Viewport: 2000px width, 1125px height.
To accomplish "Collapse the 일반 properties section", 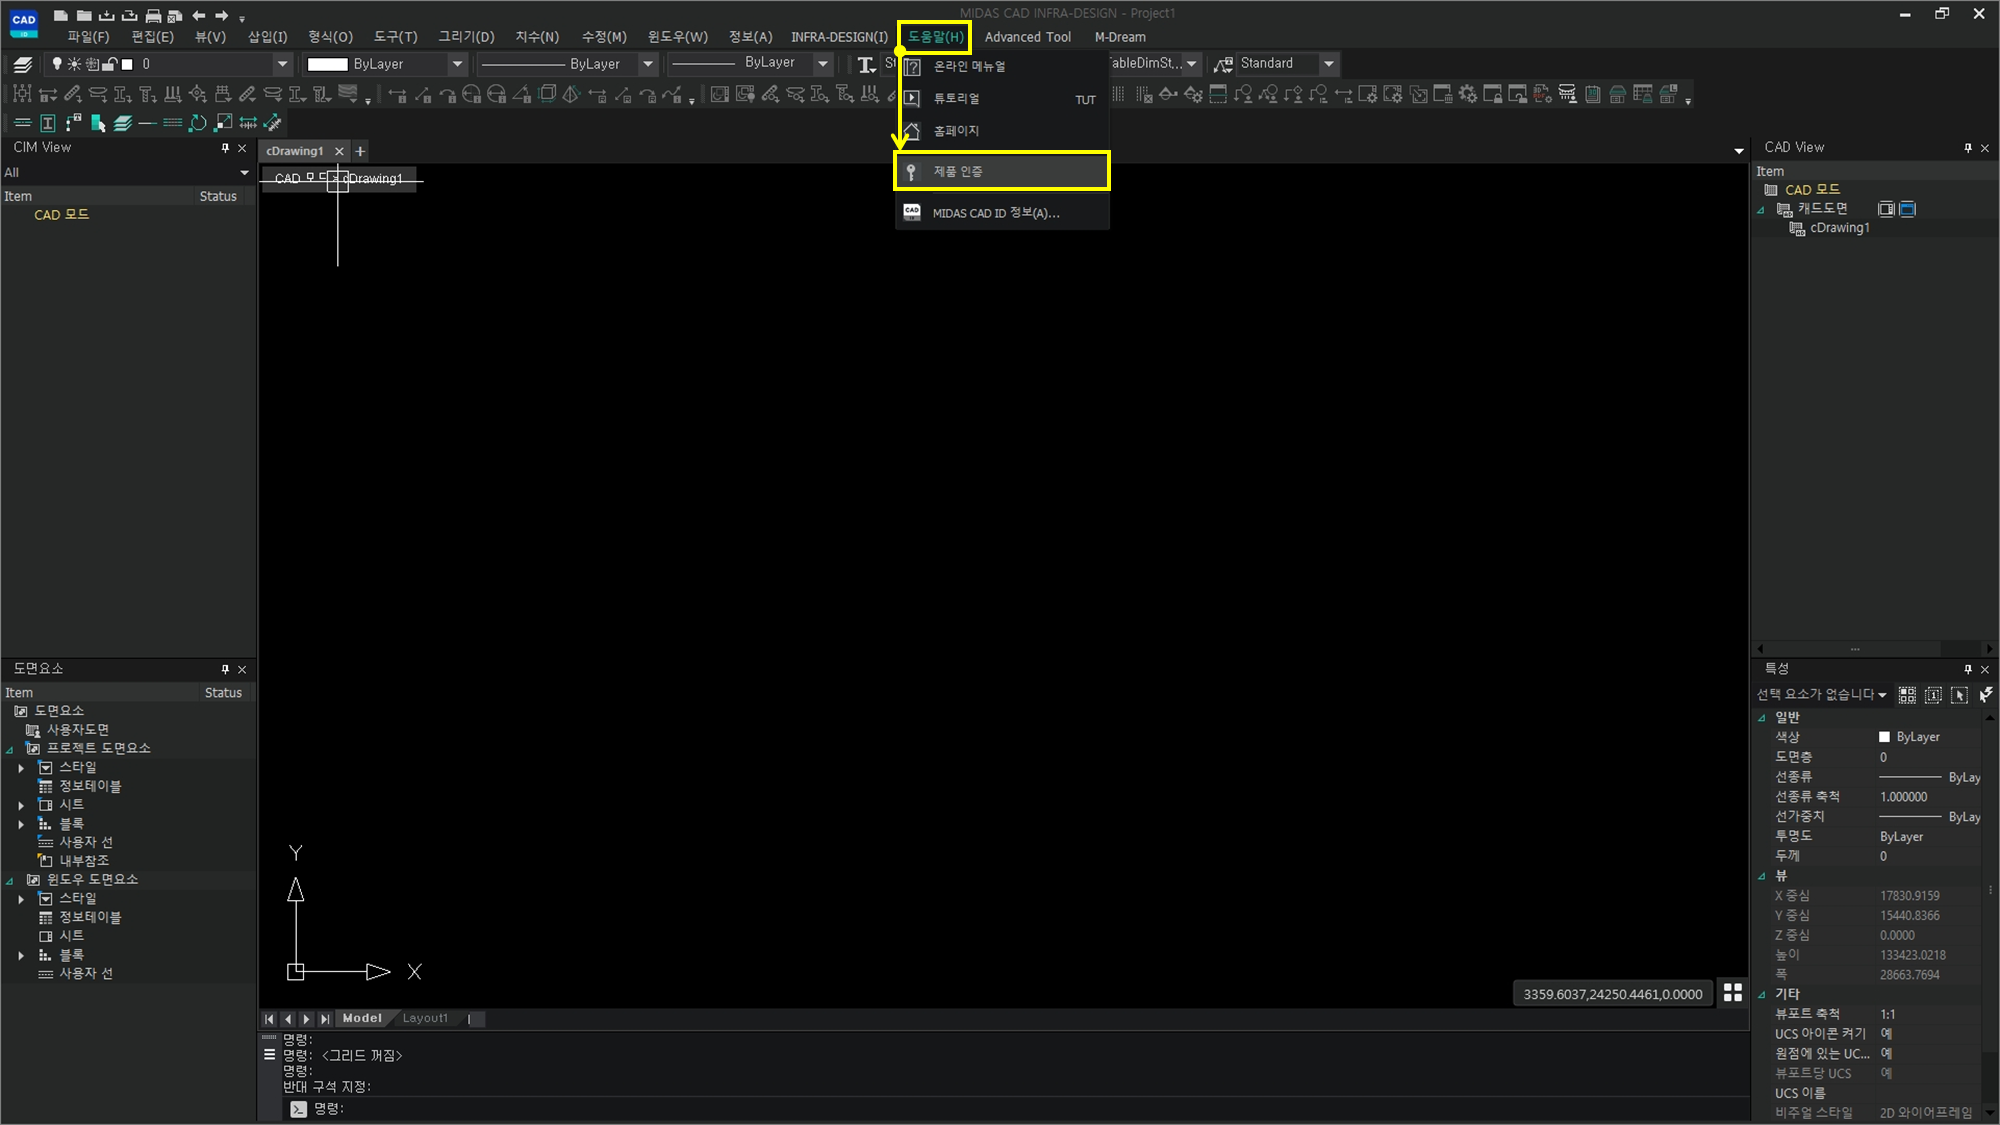I will (x=1762, y=717).
